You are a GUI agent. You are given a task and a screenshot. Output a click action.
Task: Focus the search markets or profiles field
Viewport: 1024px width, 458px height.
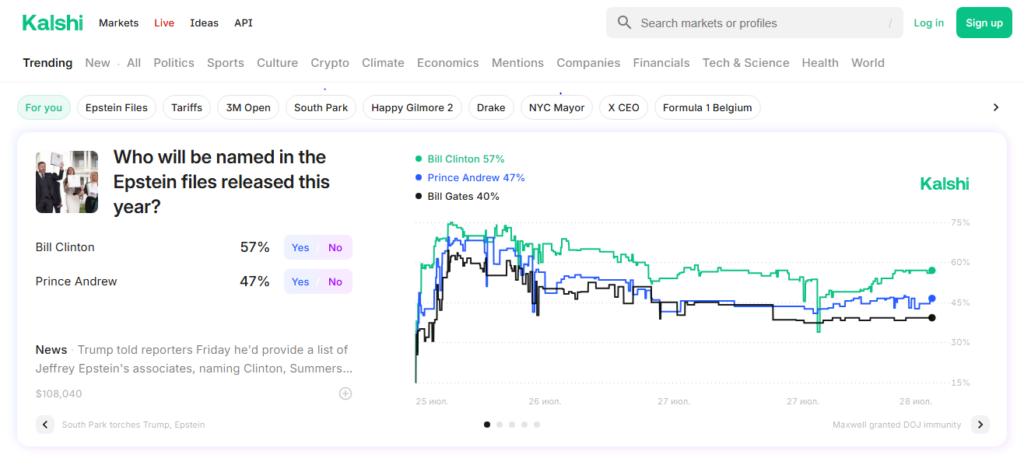(754, 23)
